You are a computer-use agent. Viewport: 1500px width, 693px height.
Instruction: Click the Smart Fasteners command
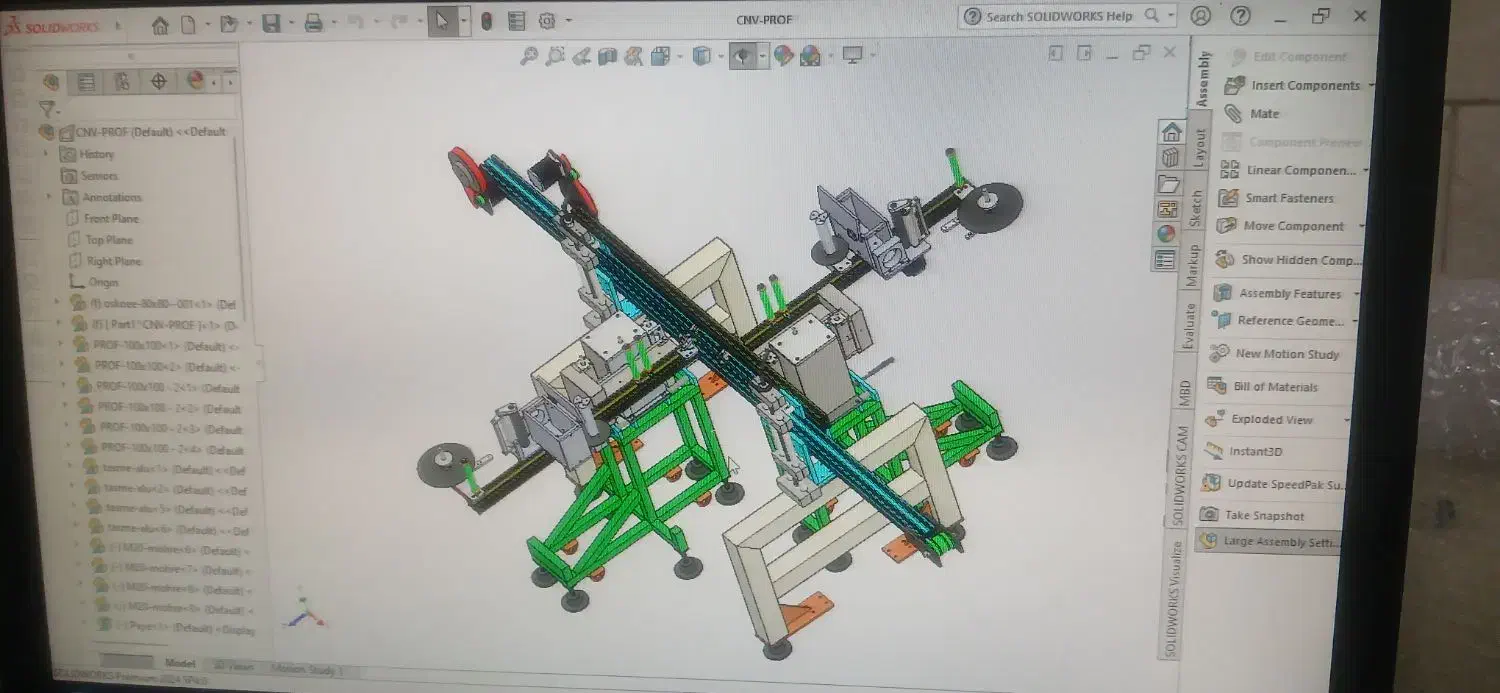click(x=1276, y=198)
